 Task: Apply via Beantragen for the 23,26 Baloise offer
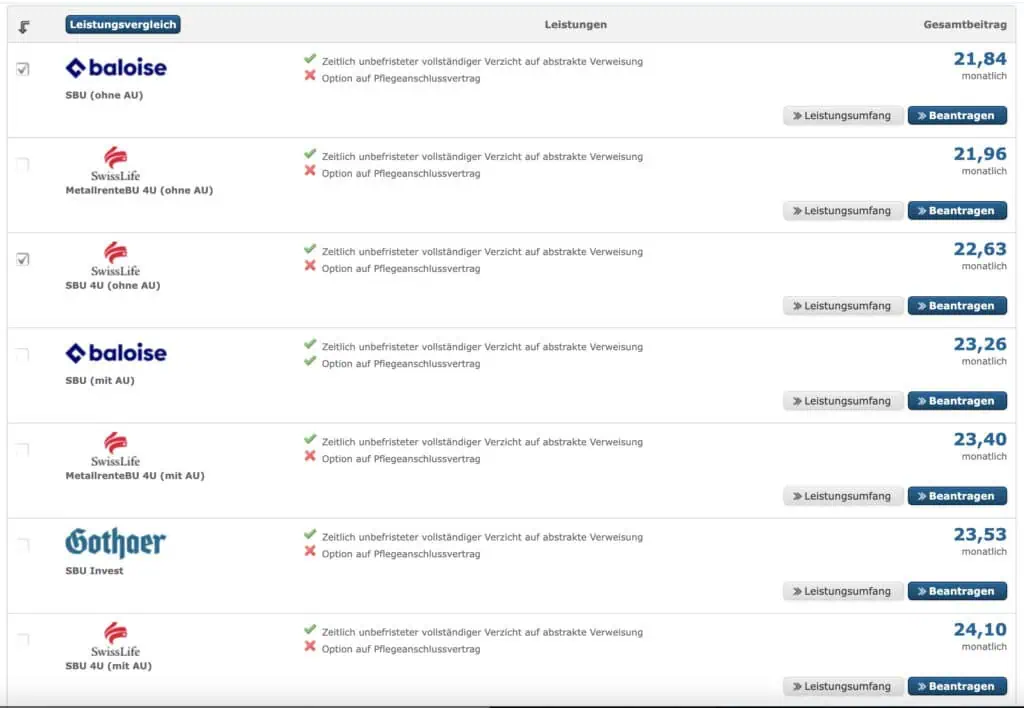956,401
